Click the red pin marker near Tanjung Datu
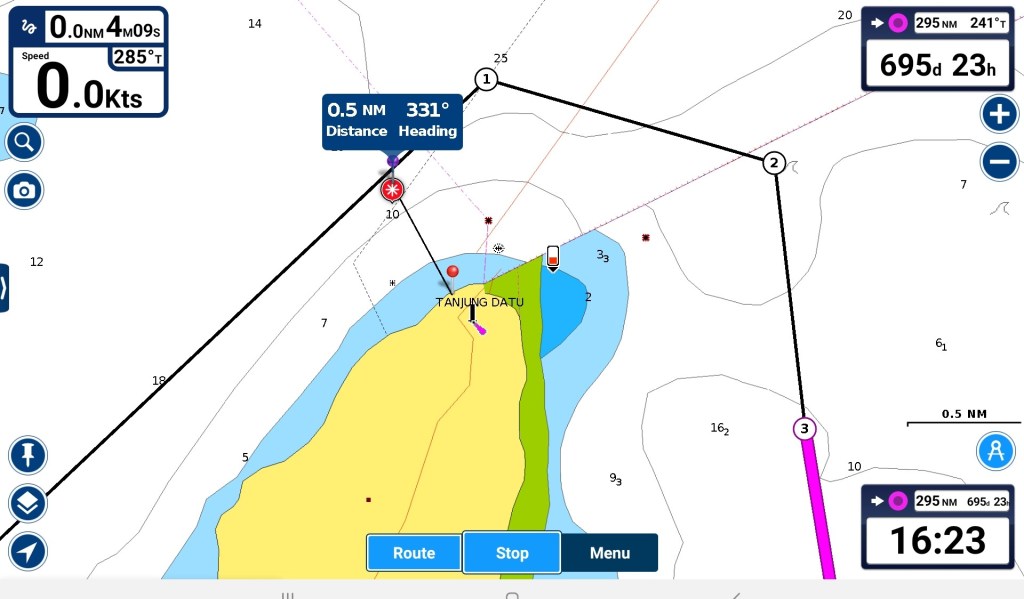The width and height of the screenshot is (1024, 599). [x=453, y=272]
